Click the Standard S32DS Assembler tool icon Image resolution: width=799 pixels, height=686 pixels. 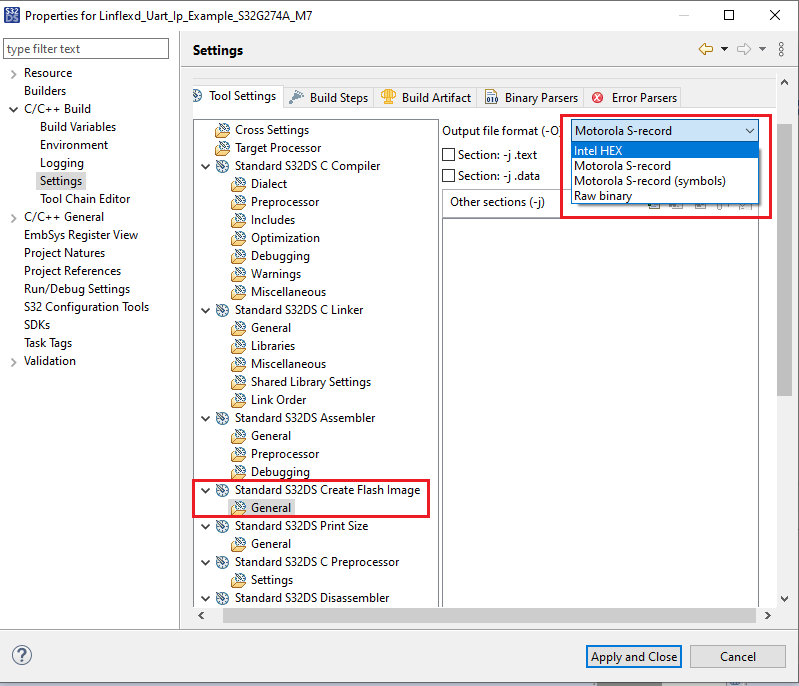(222, 418)
